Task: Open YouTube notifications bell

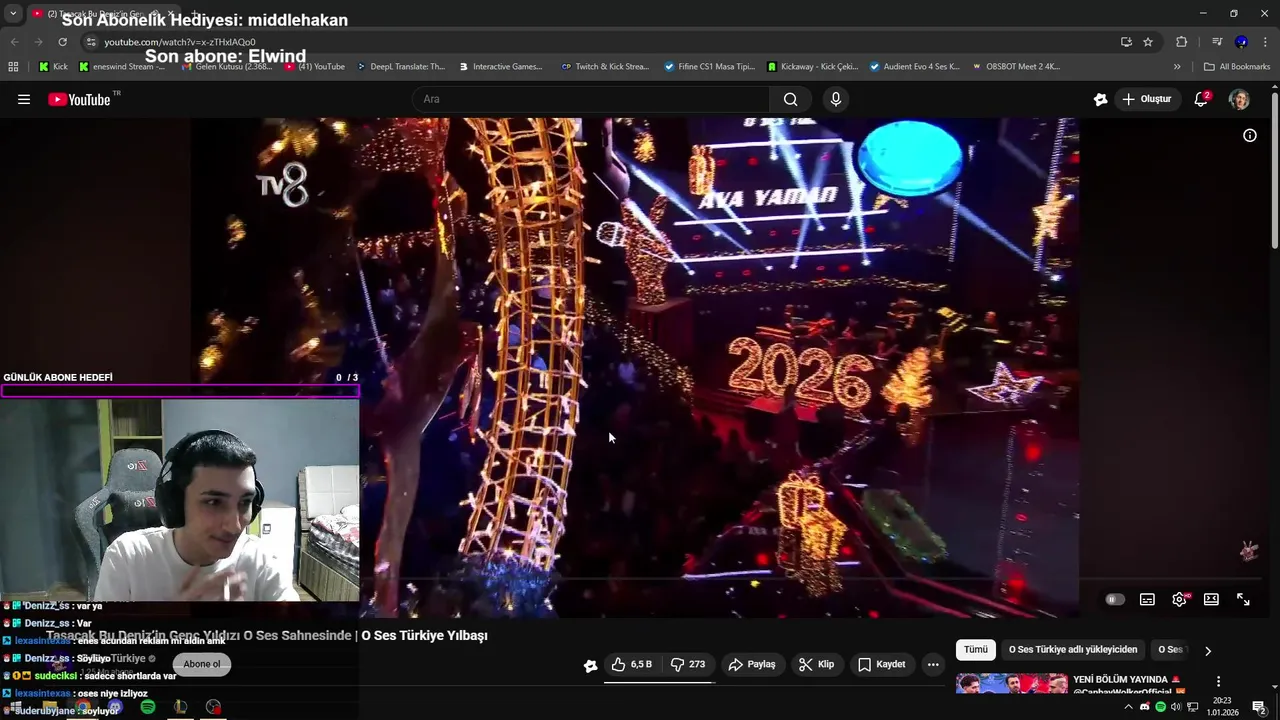Action: tap(1201, 99)
